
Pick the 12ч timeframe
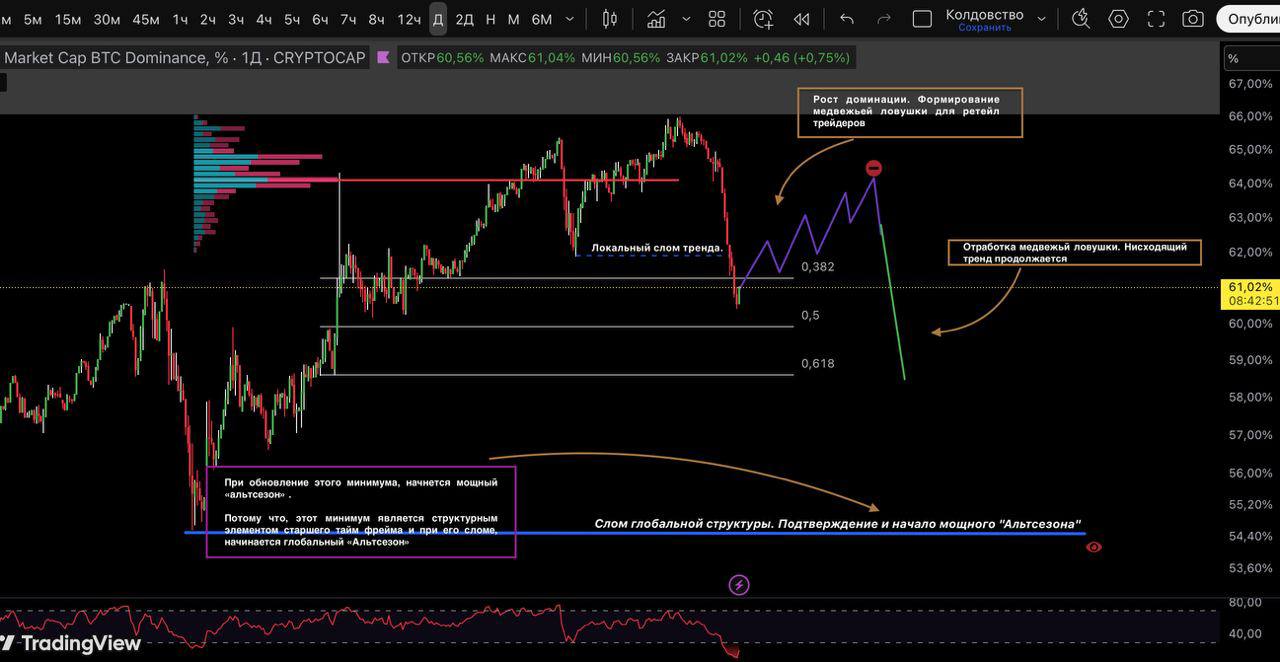tap(409, 19)
